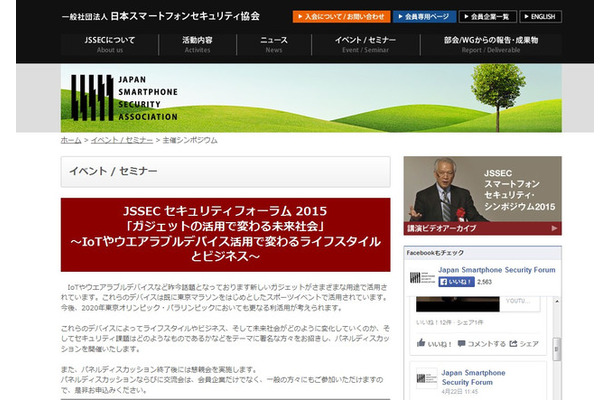Open the 講演ビデオアーカイブ link bar
This screenshot has width=610, height=400.
482,228
